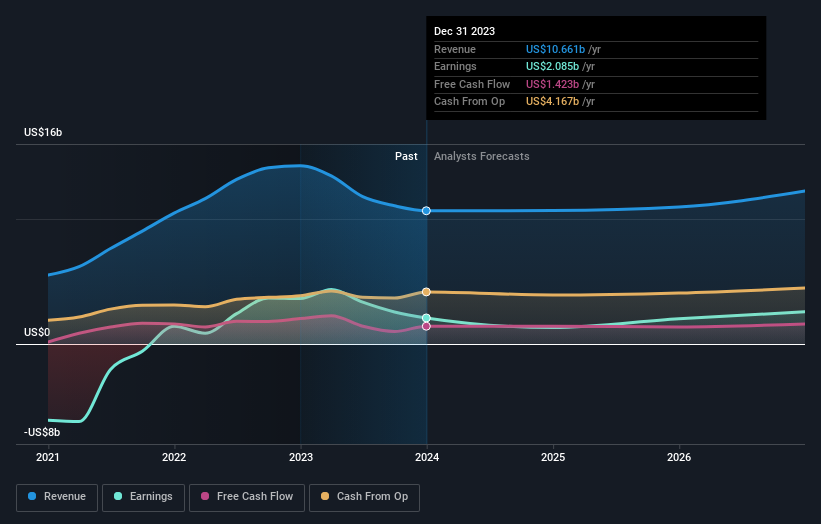821x524 pixels.
Task: Toggle the Earnings series in the legend
Action: pos(143,497)
